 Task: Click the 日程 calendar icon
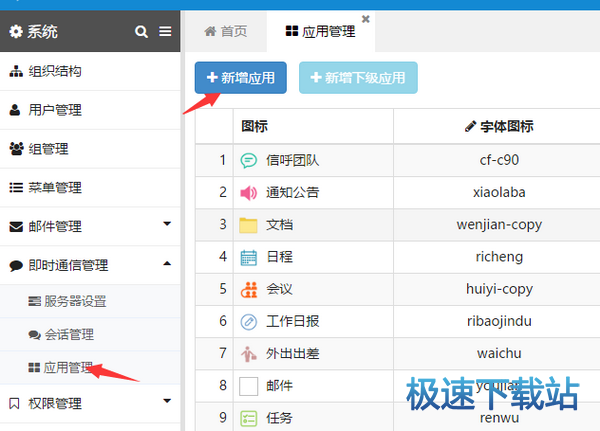[x=248, y=257]
